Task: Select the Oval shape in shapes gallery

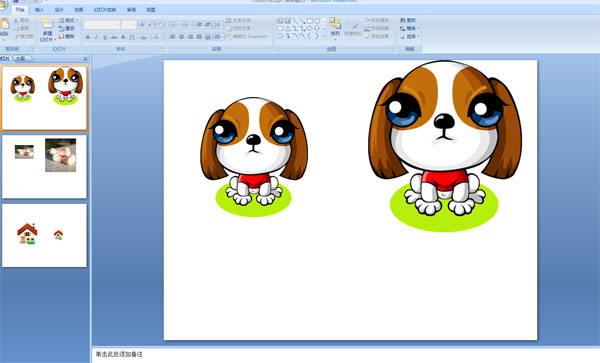Action: coord(317,21)
